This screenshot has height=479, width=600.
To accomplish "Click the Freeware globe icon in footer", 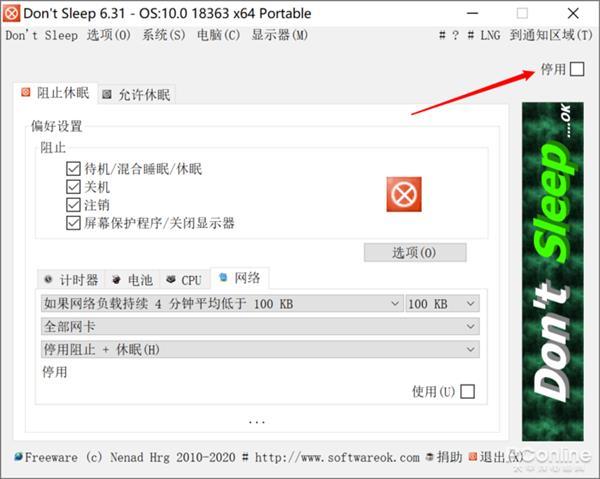I will point(18,457).
